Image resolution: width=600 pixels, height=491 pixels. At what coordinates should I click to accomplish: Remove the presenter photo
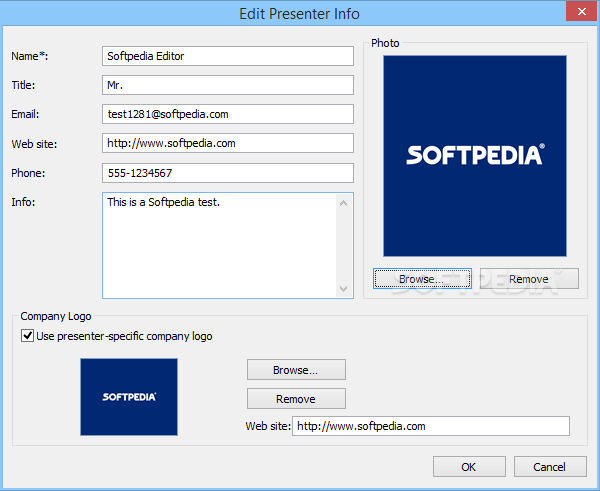pyautogui.click(x=529, y=279)
